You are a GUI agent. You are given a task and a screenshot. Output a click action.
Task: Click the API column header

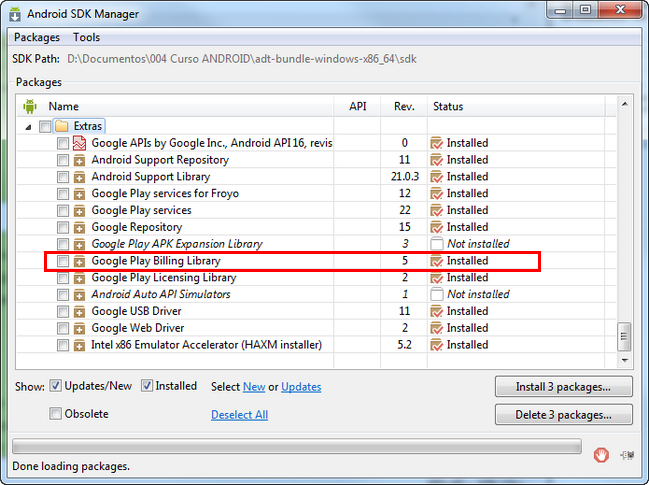[358, 106]
